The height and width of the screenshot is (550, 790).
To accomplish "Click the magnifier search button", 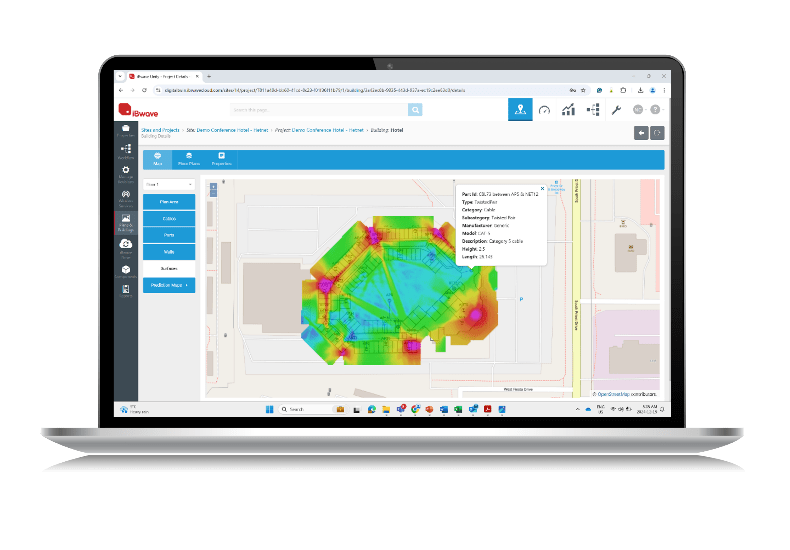I will coord(415,110).
